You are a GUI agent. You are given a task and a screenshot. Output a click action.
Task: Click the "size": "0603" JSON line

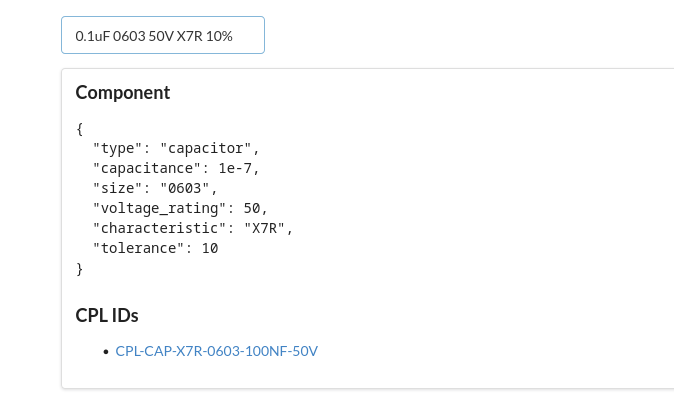tap(155, 188)
